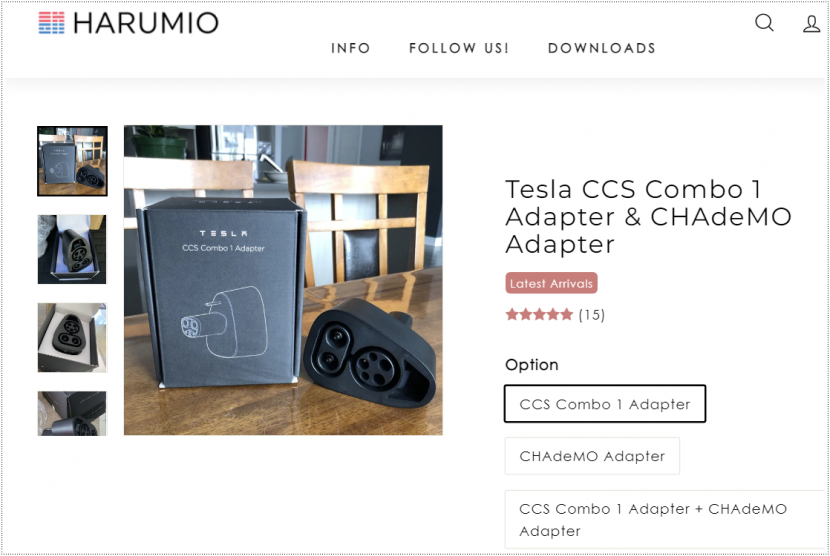Click the main product photo
The height and width of the screenshot is (556, 830).
[x=283, y=280]
